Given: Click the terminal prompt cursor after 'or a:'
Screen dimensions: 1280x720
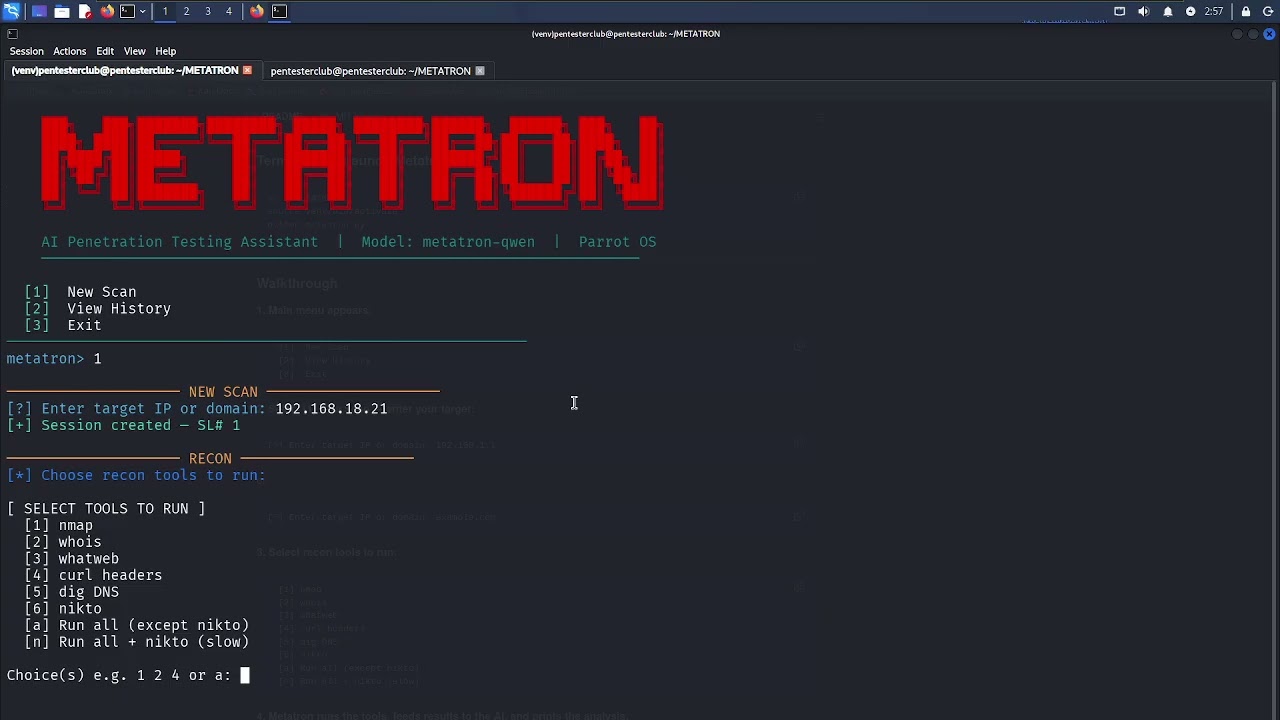Looking at the screenshot, I should coord(244,675).
